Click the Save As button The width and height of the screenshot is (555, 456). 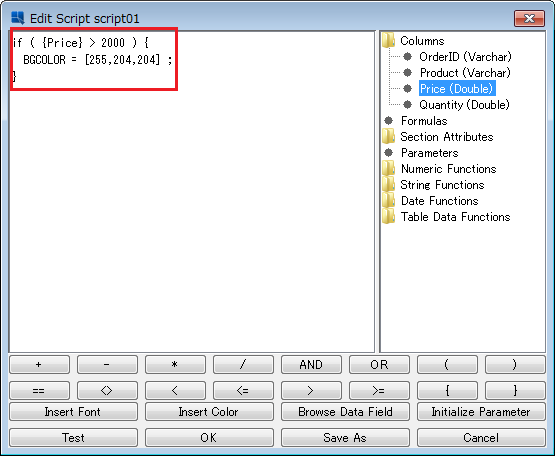click(345, 438)
